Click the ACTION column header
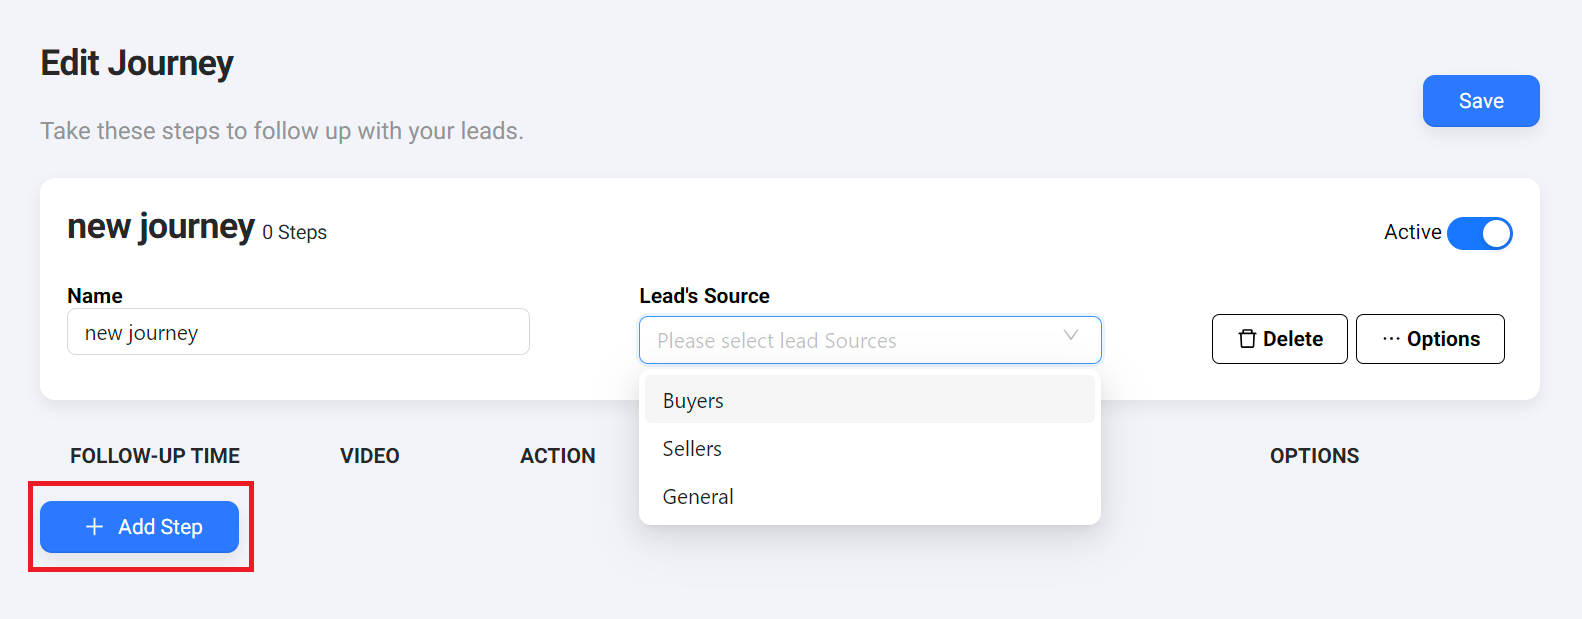Viewport: 1582px width, 619px height. (557, 456)
